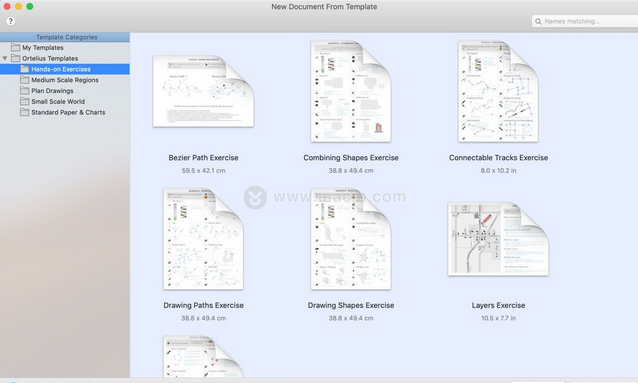638x383 pixels.
Task: Click the Drawing Shapes Exercise label
Action: [351, 305]
